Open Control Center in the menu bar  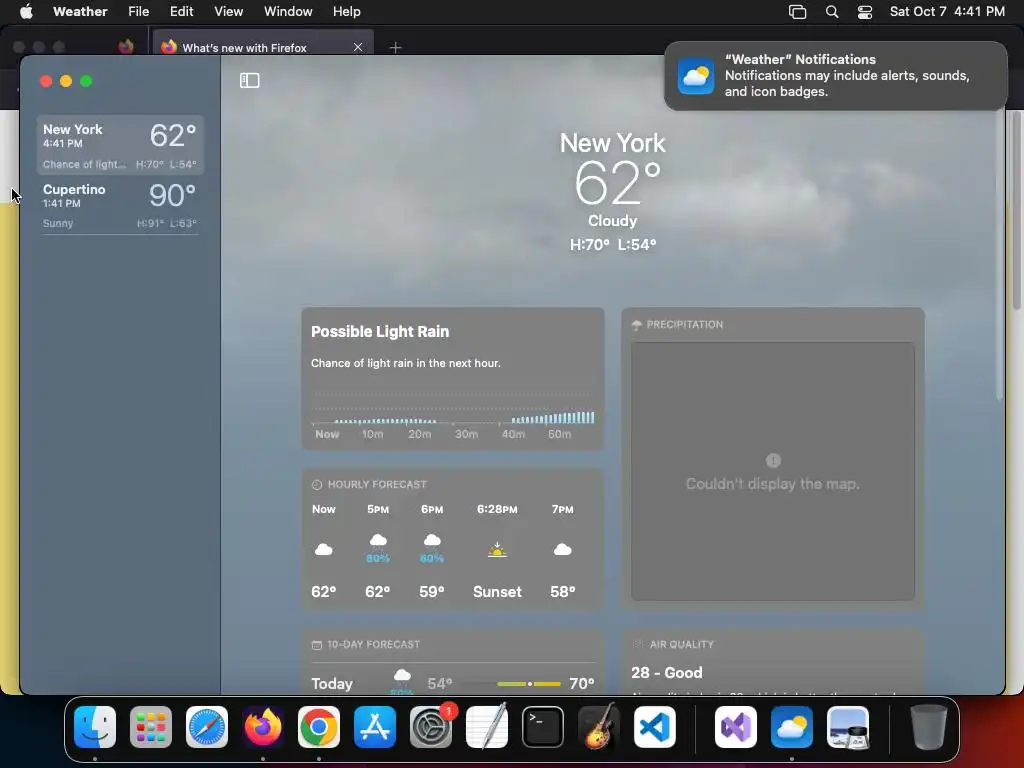coord(865,12)
